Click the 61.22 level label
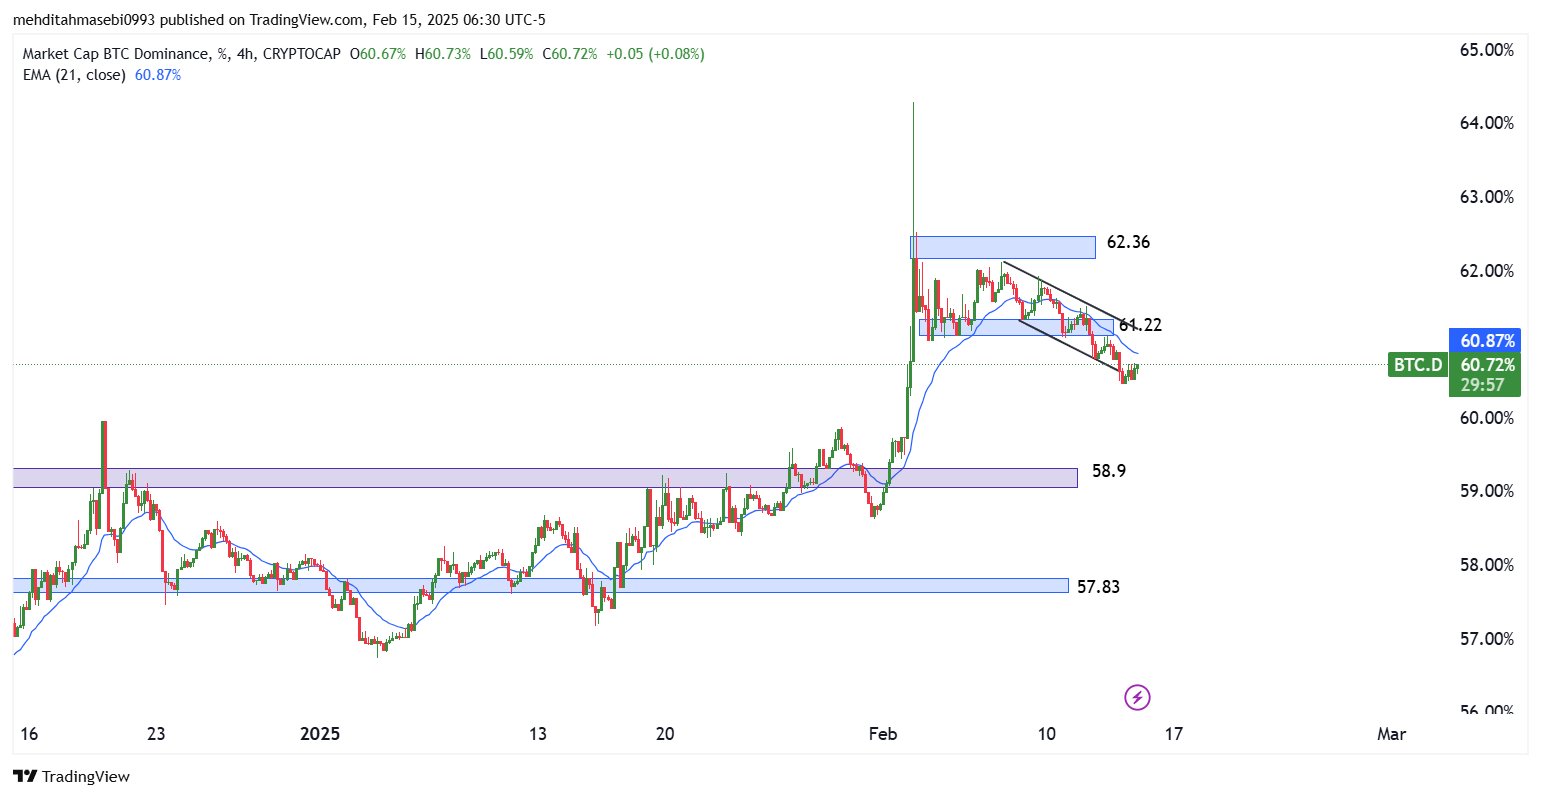This screenshot has height=798, width=1541. 1141,325
